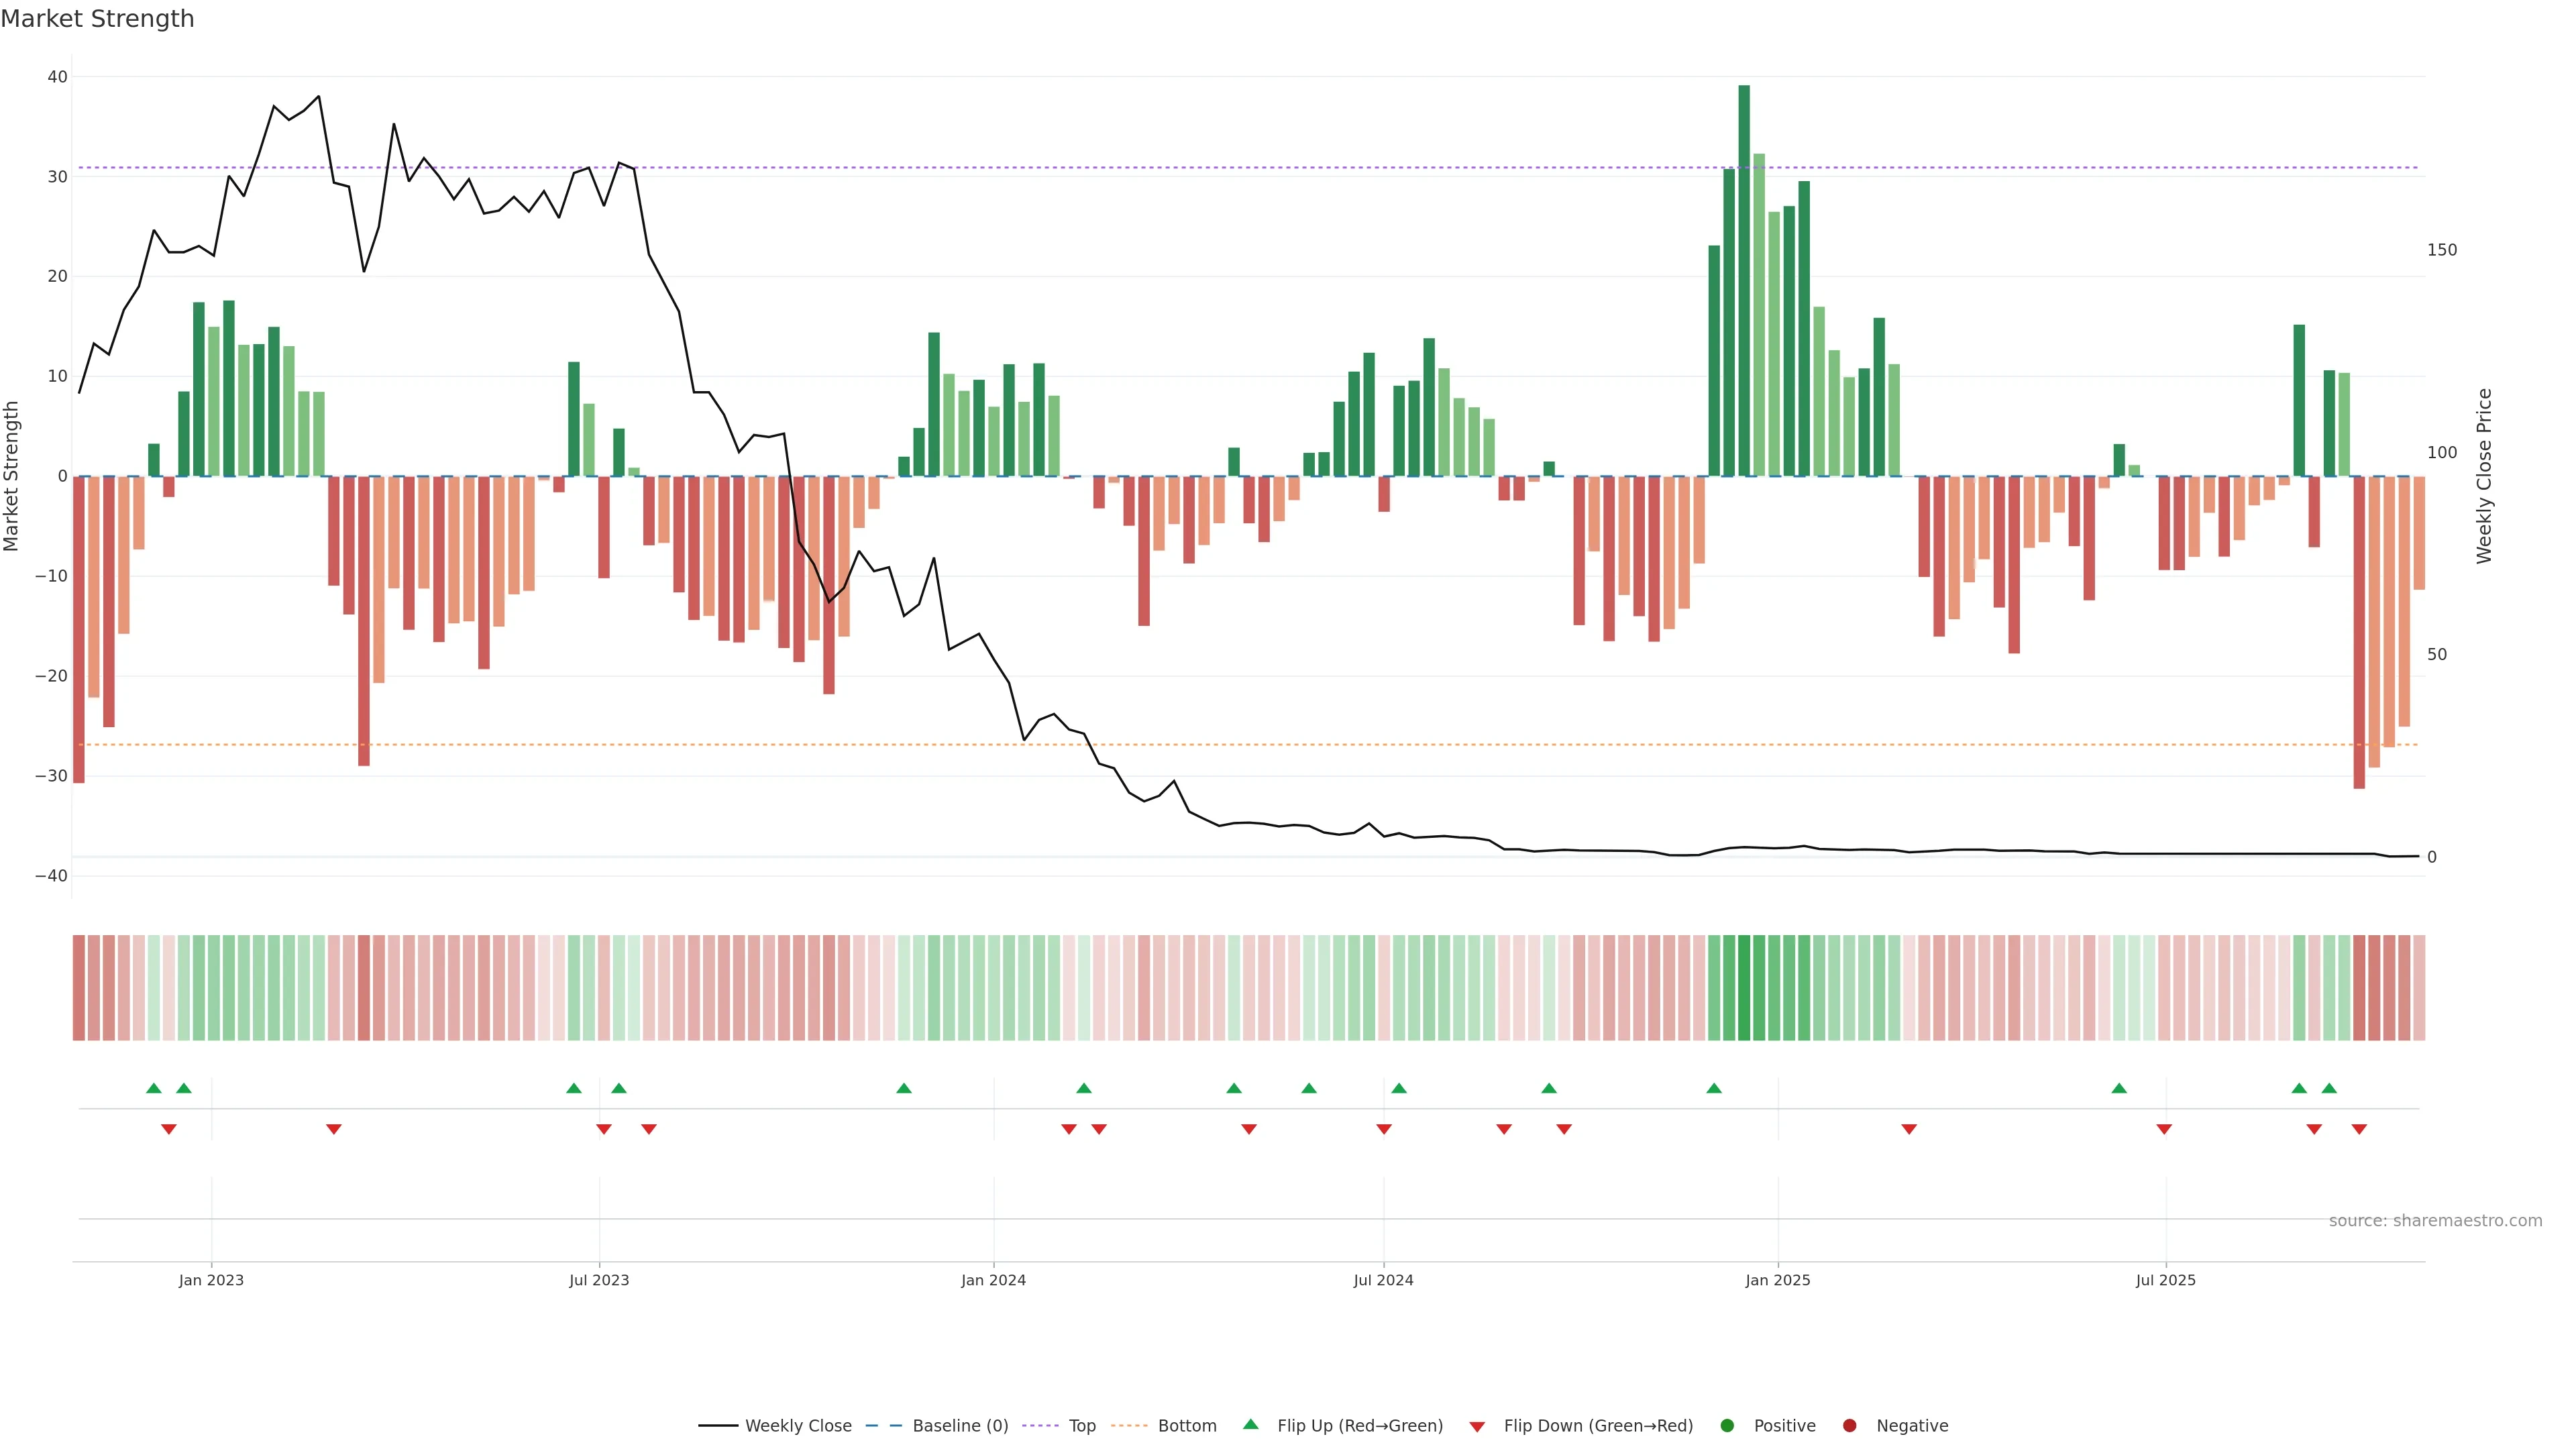Click the Jan 2024 x-axis label
Image resolution: width=2576 pixels, height=1449 pixels.
tap(993, 1280)
